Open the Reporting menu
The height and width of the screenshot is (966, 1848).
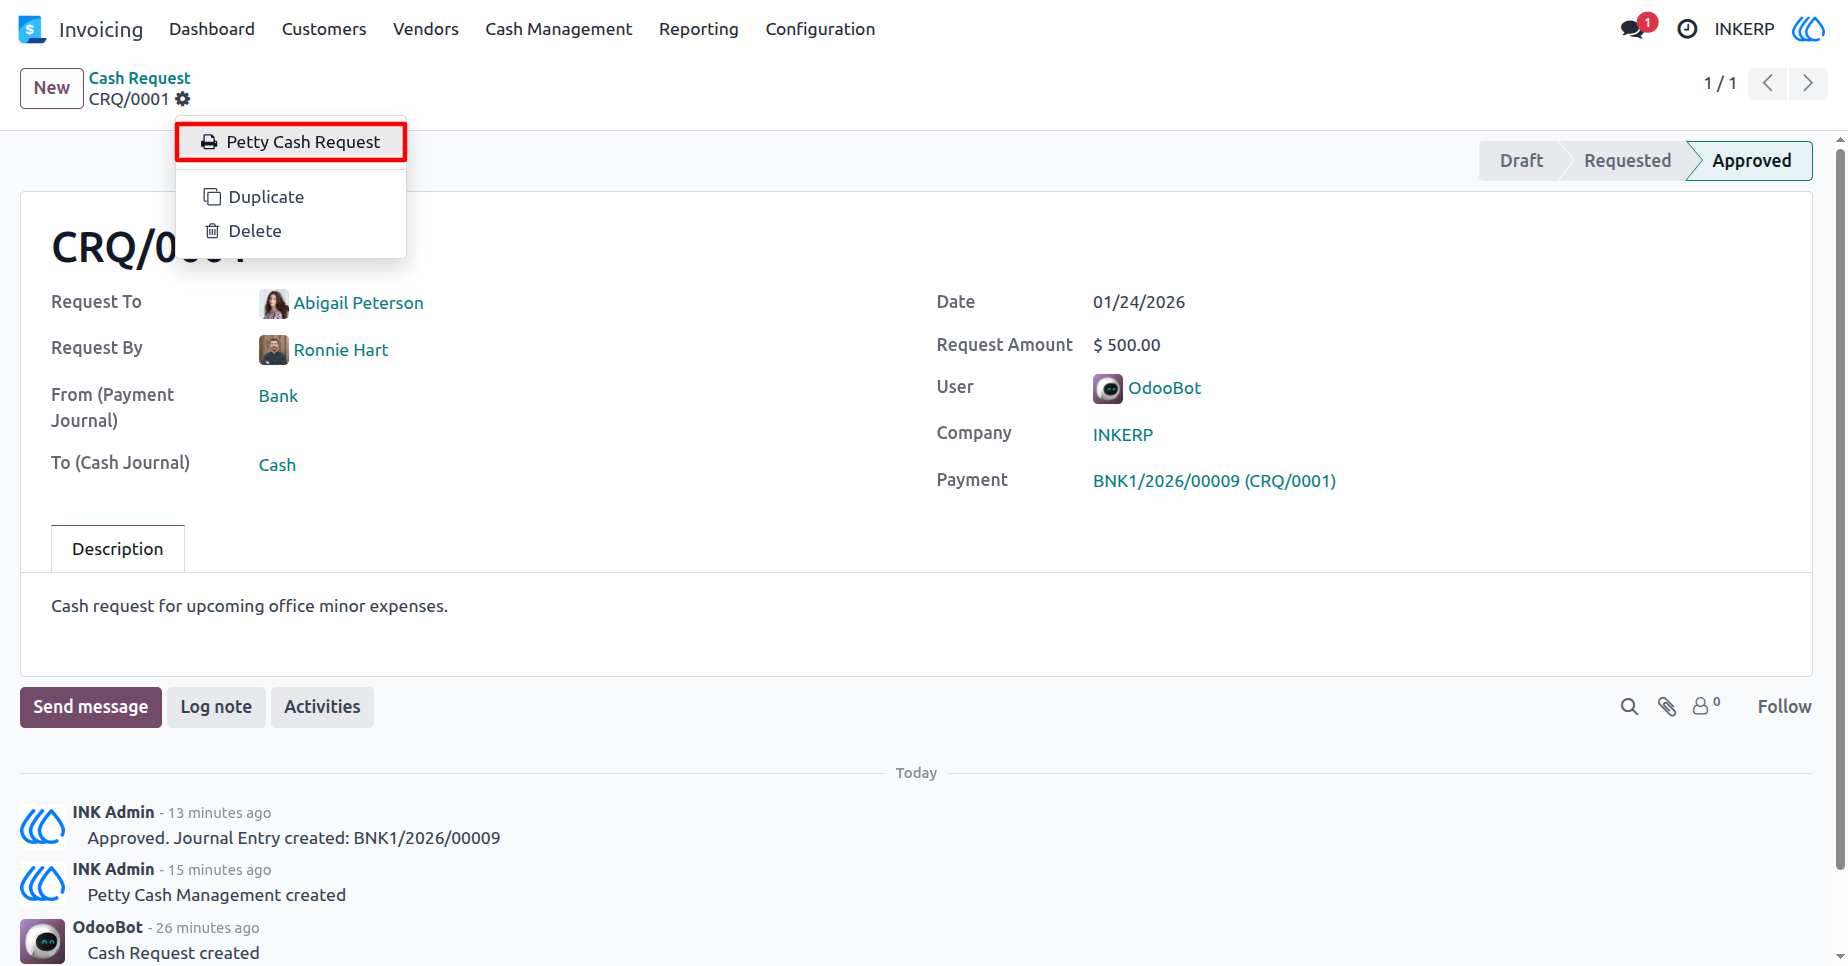(699, 29)
